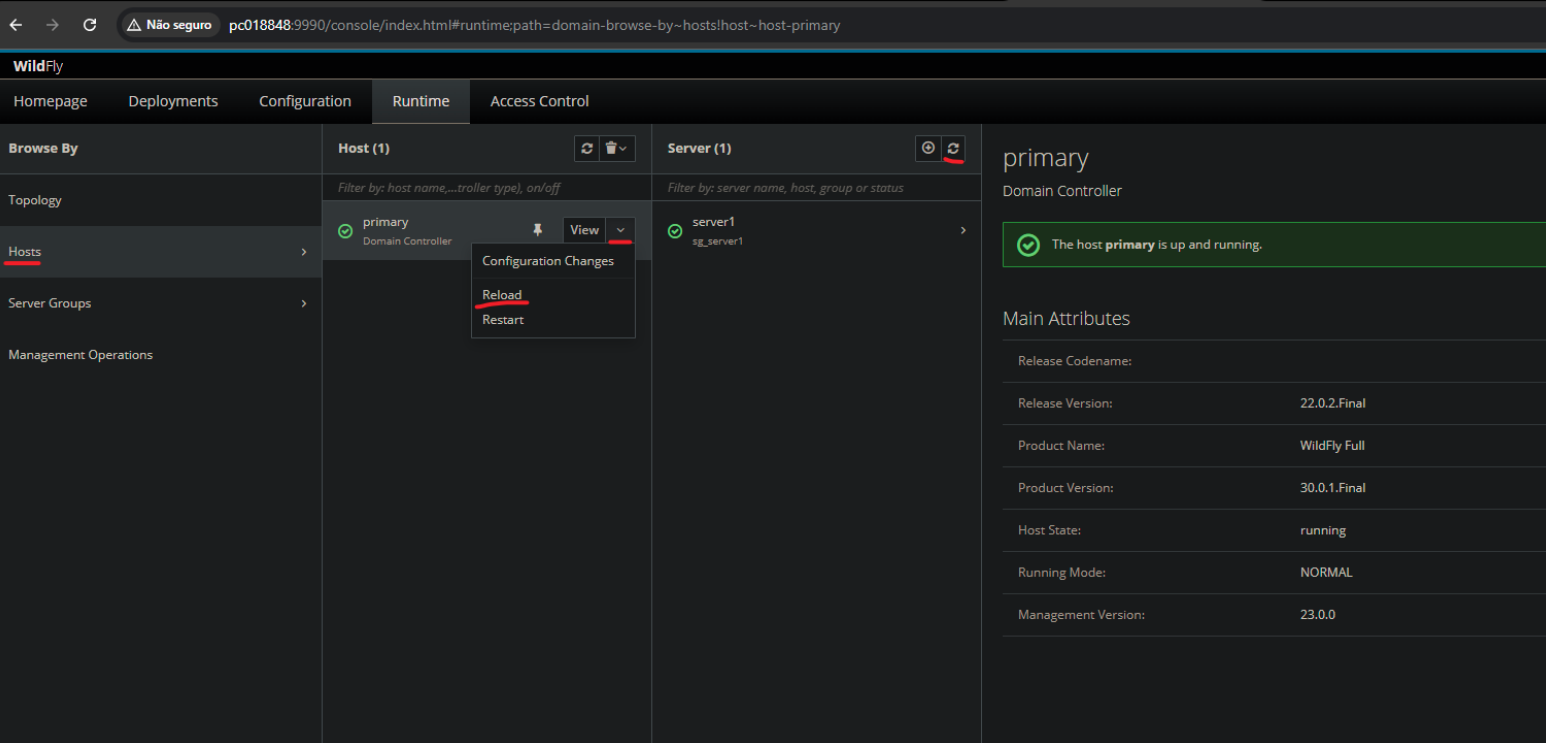Click the Product Name value 'WildFly Full'
1546x743 pixels.
[1332, 445]
